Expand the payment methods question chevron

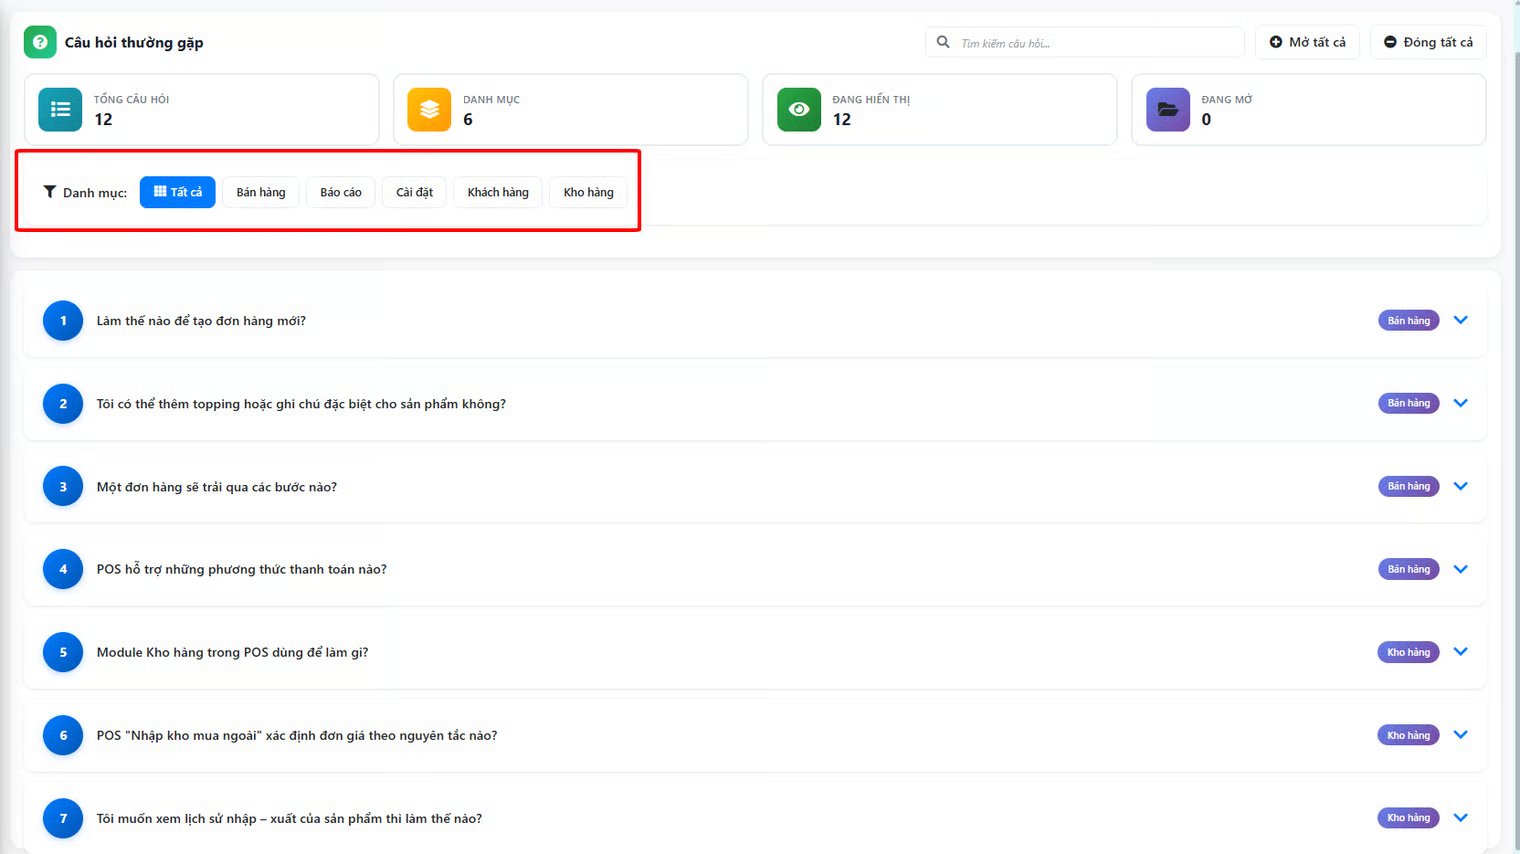pyautogui.click(x=1460, y=569)
